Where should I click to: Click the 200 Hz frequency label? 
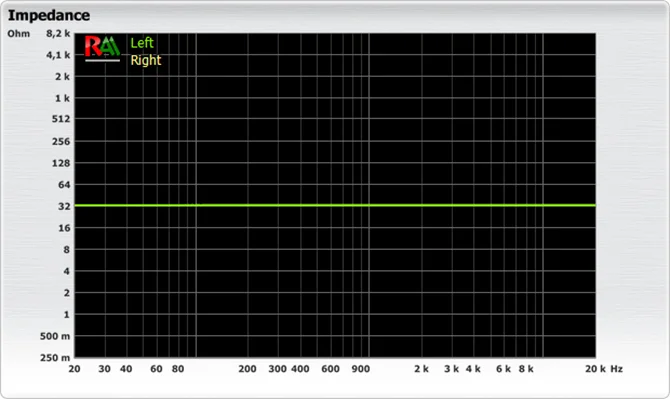[247, 369]
